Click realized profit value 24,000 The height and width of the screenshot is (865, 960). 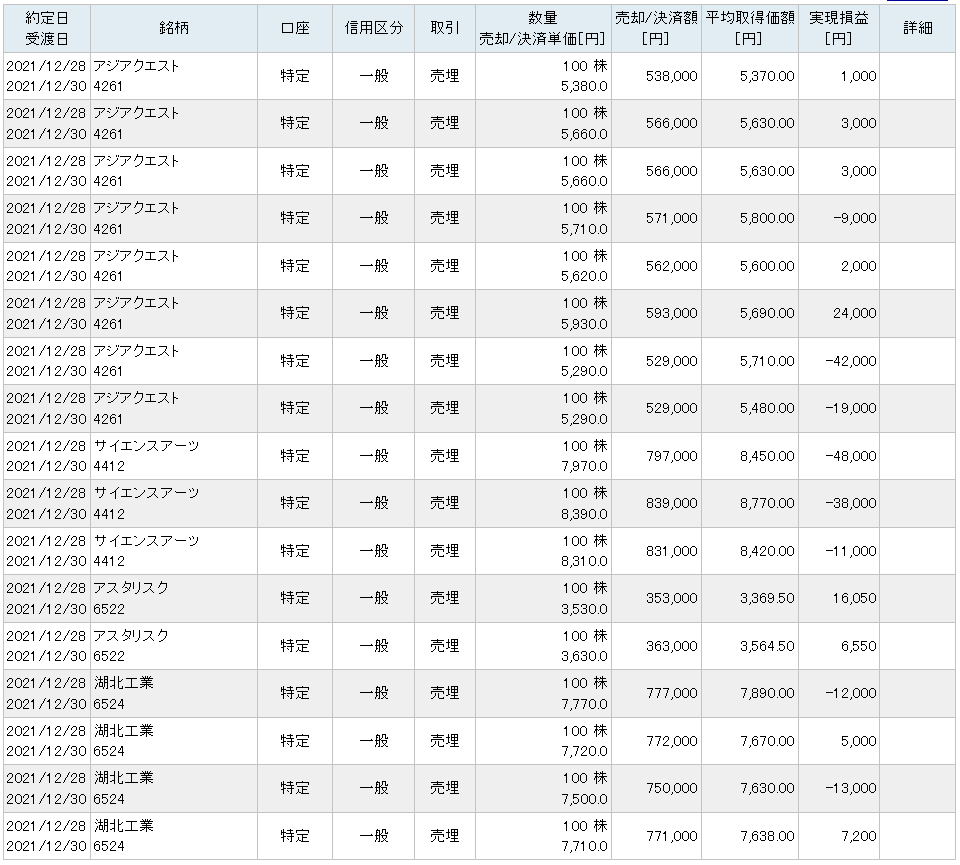tap(855, 313)
